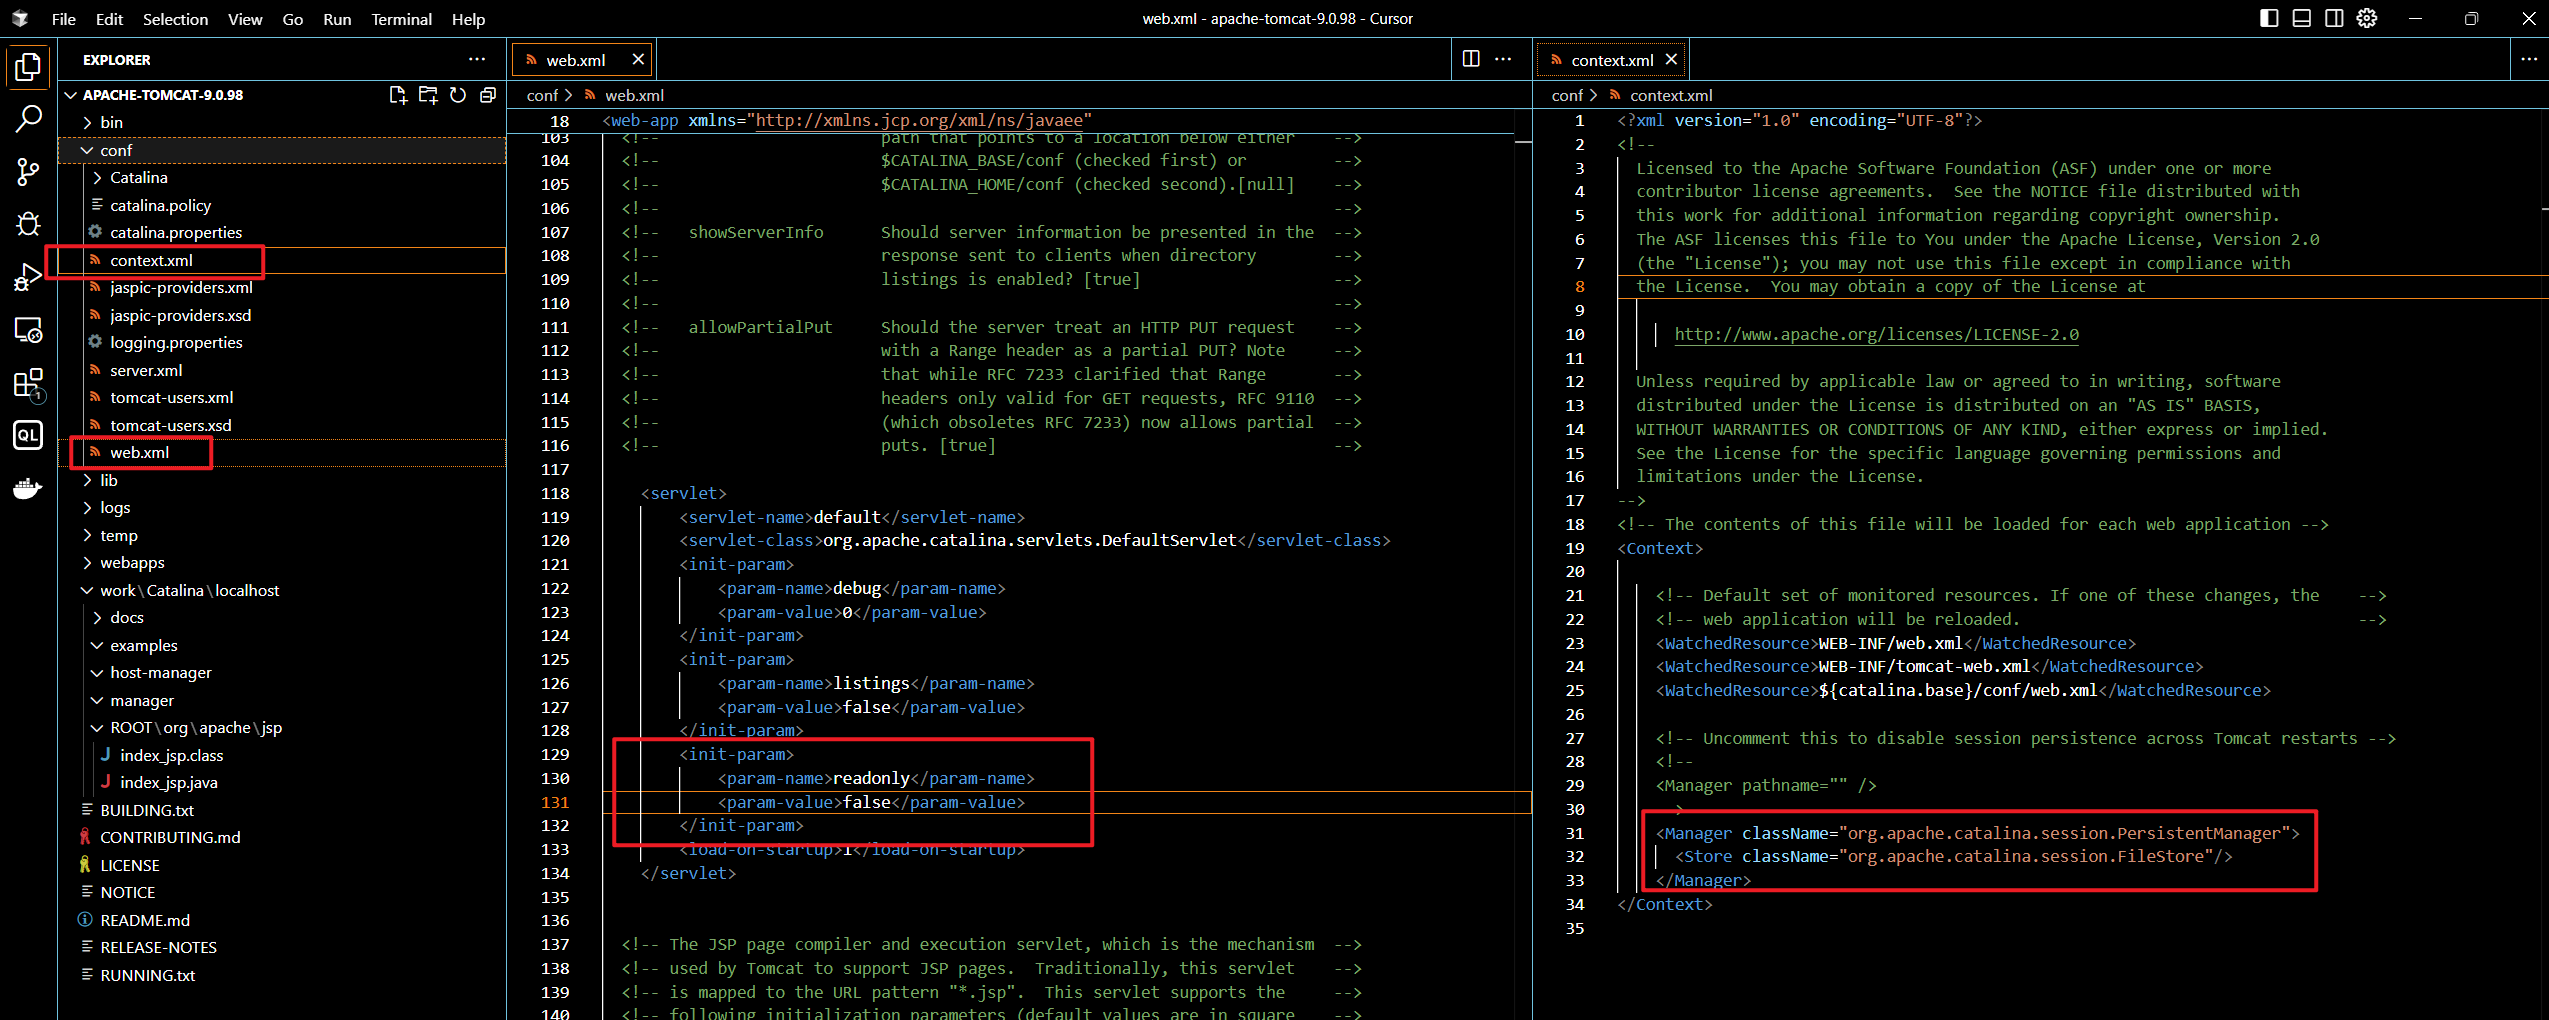Click the Cursor app logo in title bar
The image size is (2549, 1020).
20,19
